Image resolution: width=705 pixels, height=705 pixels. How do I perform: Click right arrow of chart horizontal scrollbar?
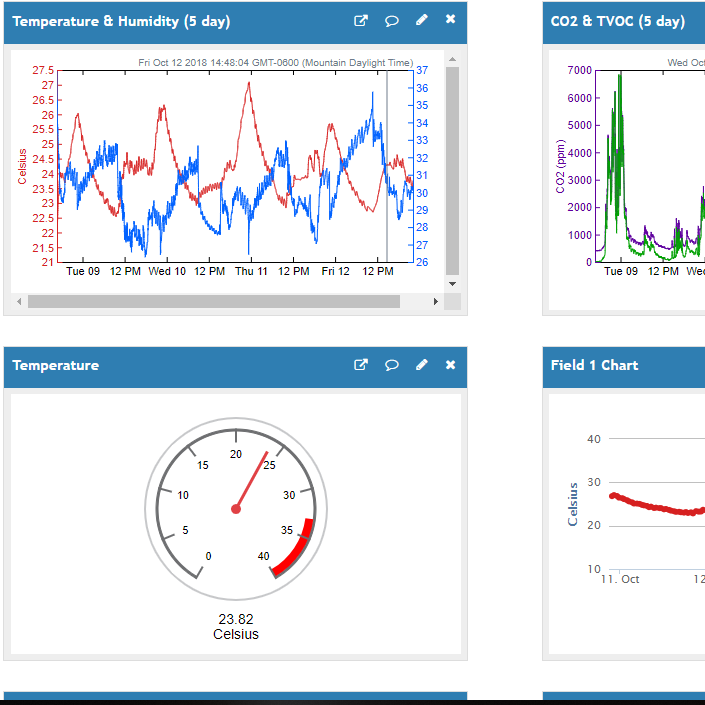pyautogui.click(x=436, y=301)
